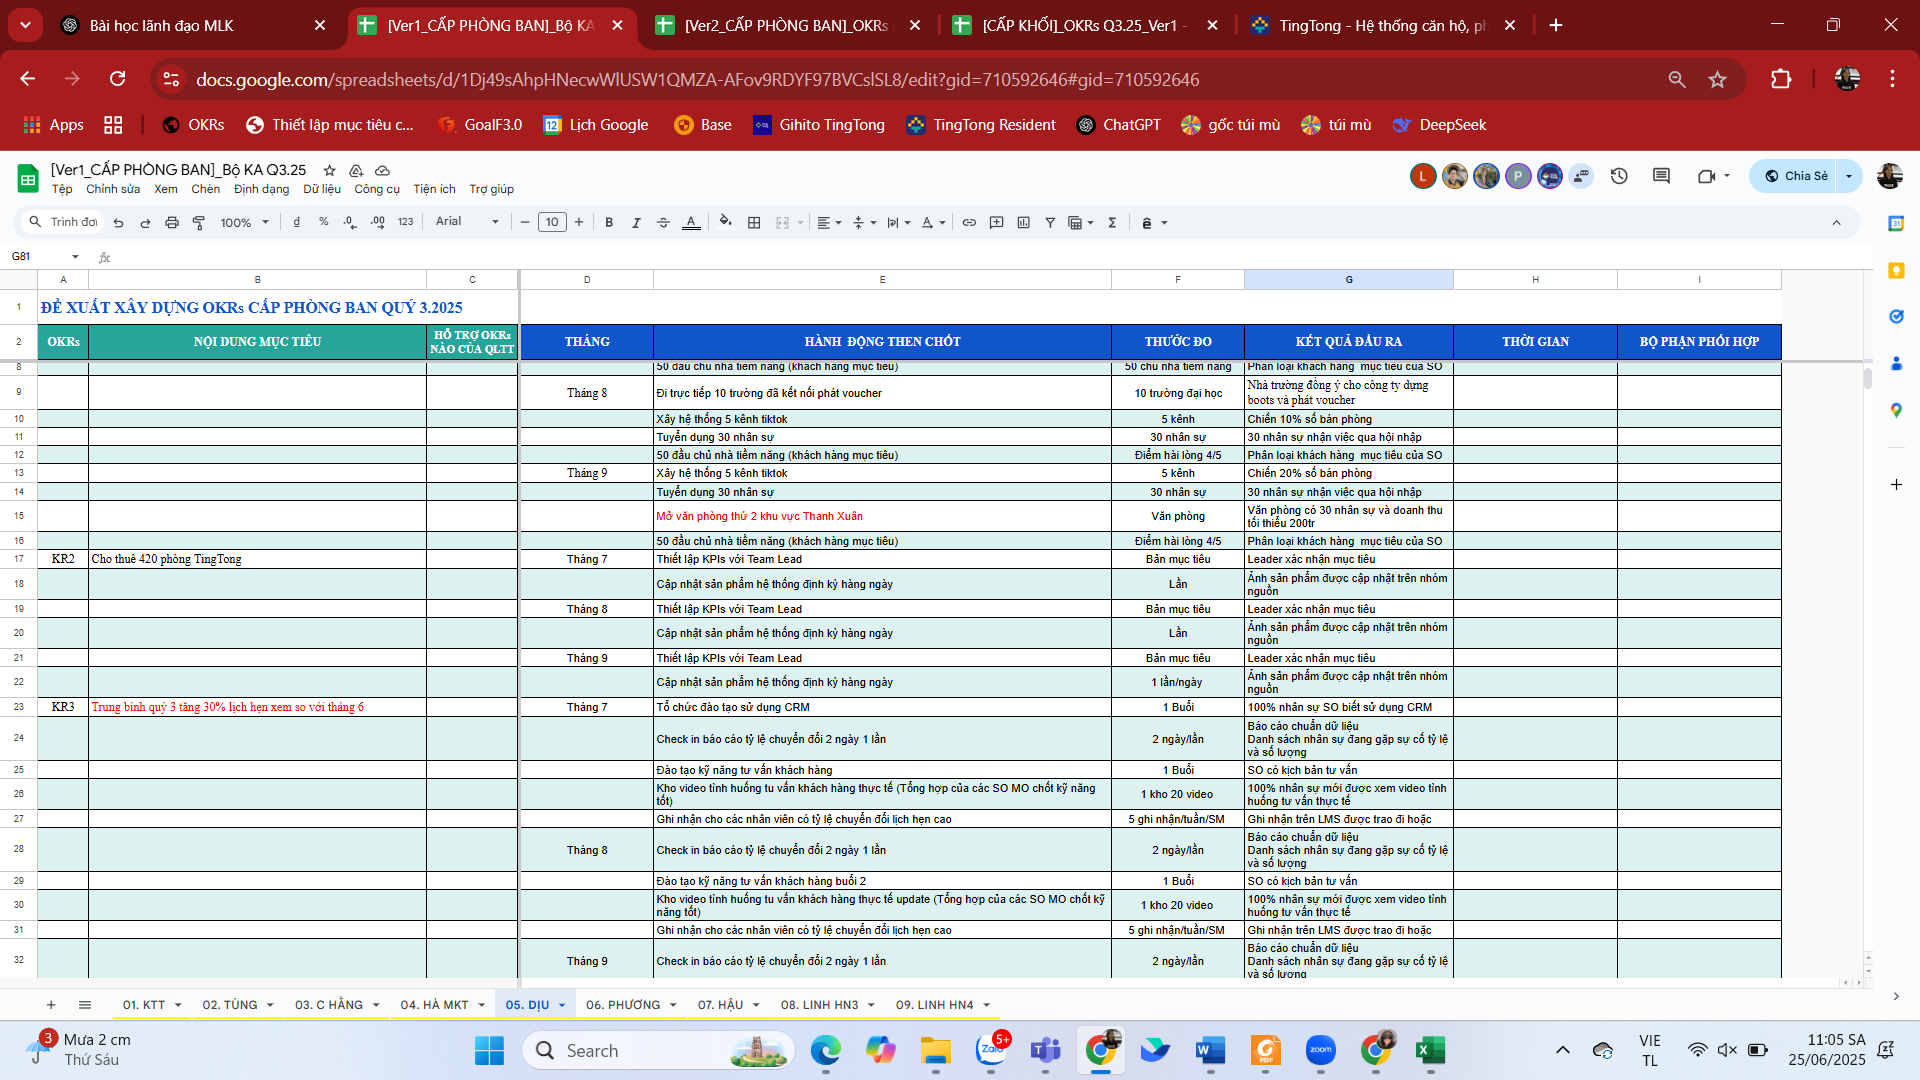Click the add new sheet plus button

(x=51, y=1005)
